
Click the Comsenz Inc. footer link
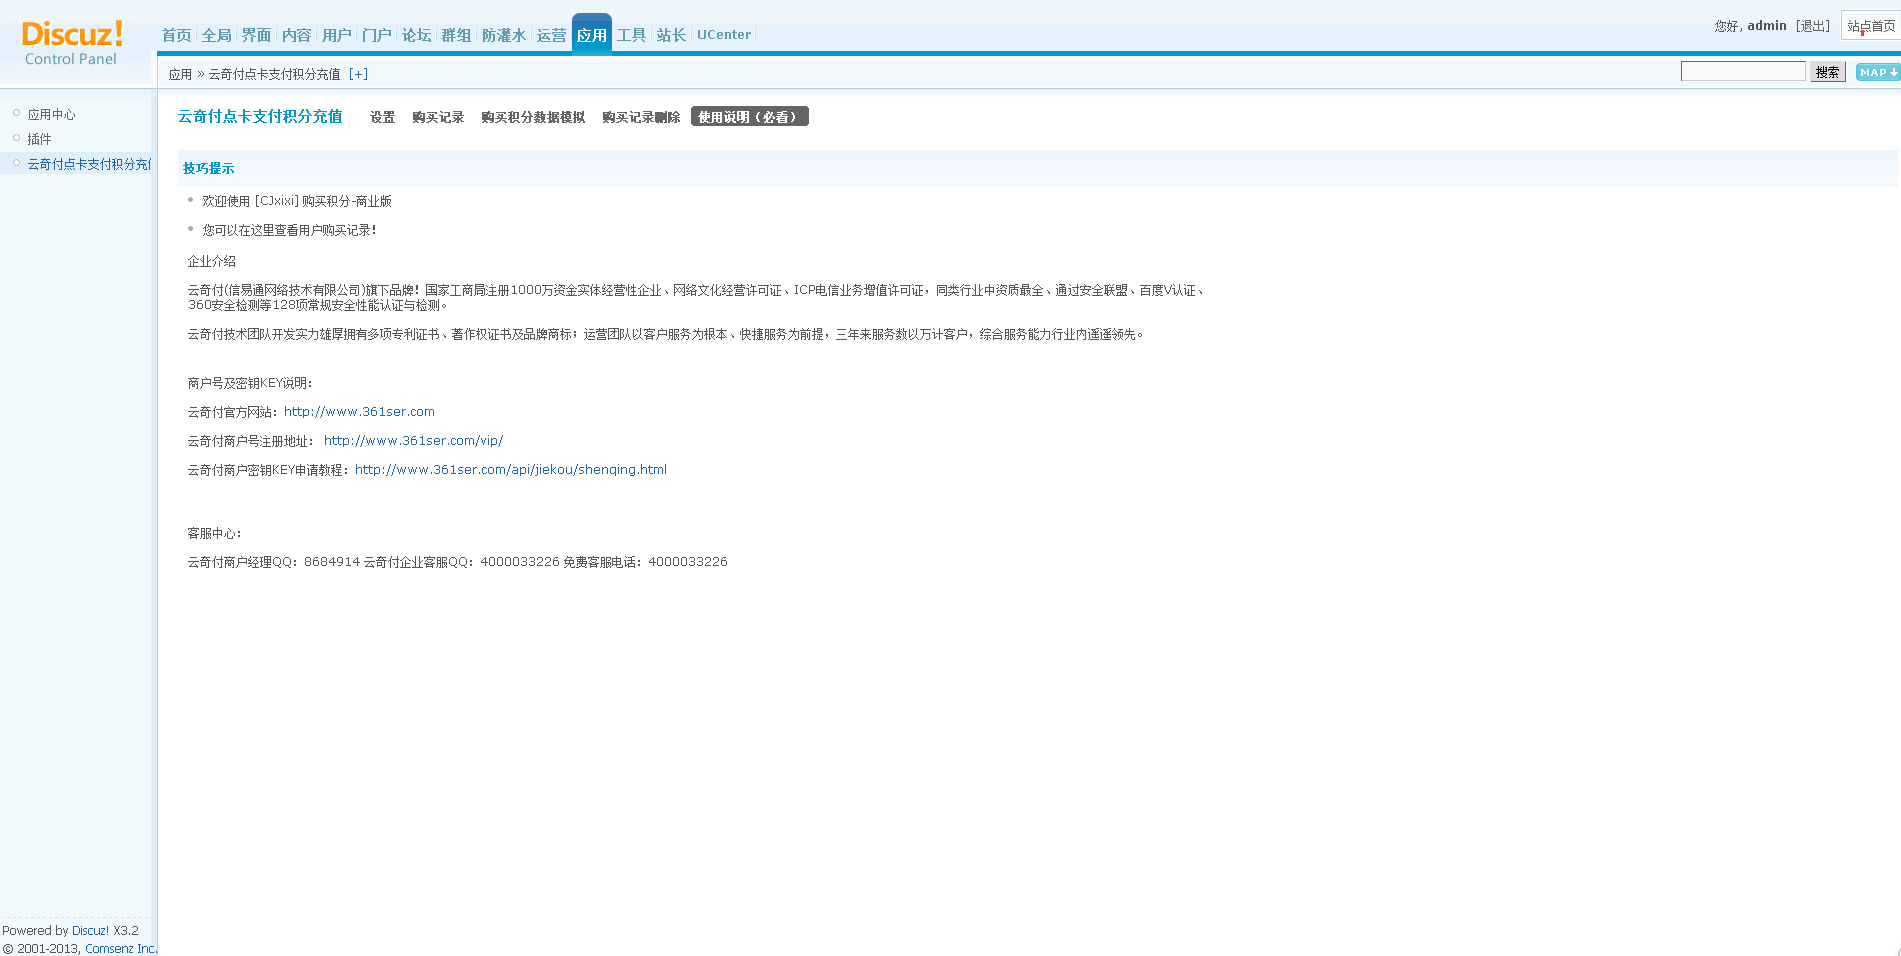coord(121,949)
